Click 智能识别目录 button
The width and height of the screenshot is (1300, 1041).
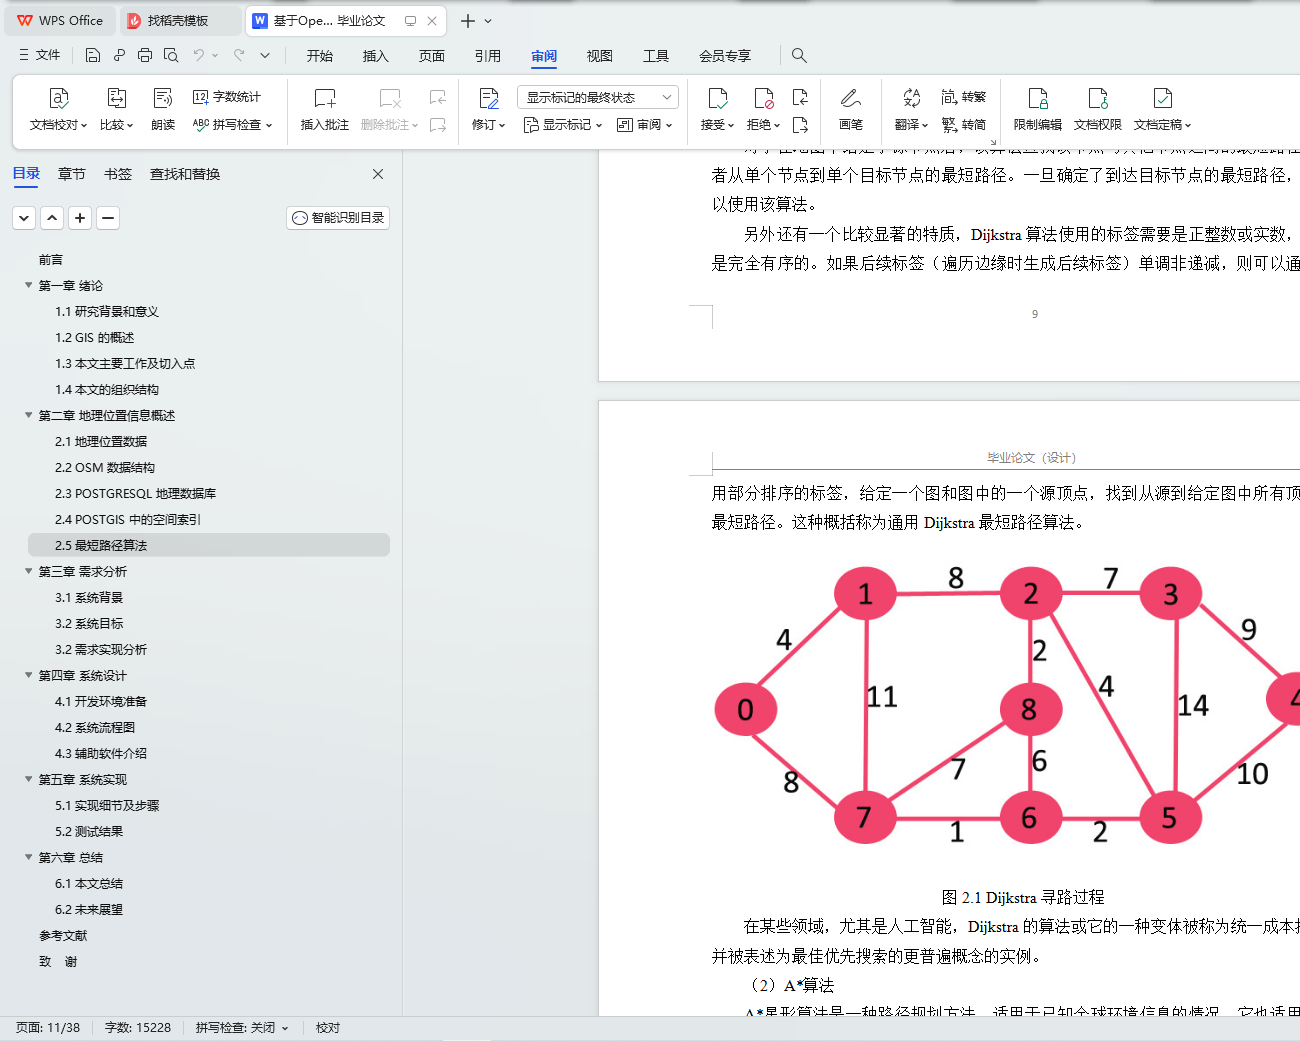338,218
